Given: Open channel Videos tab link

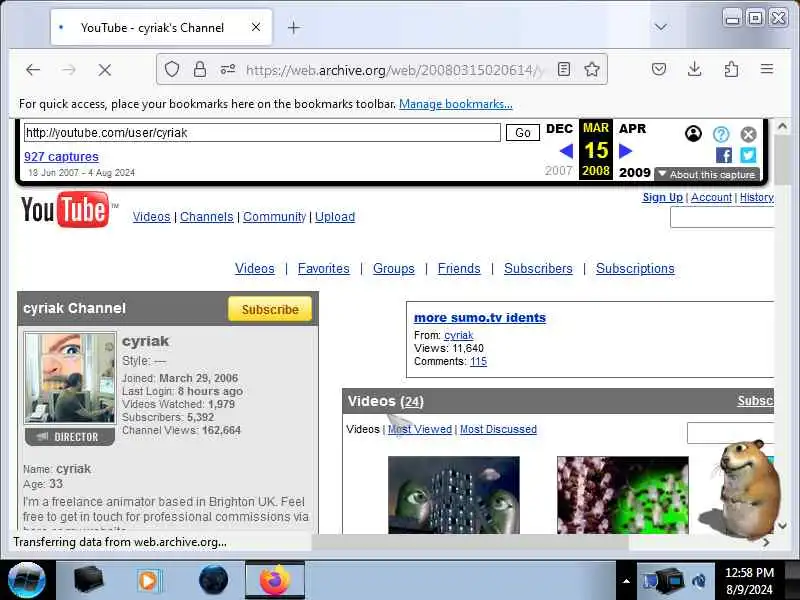Looking at the screenshot, I should pyautogui.click(x=255, y=268).
